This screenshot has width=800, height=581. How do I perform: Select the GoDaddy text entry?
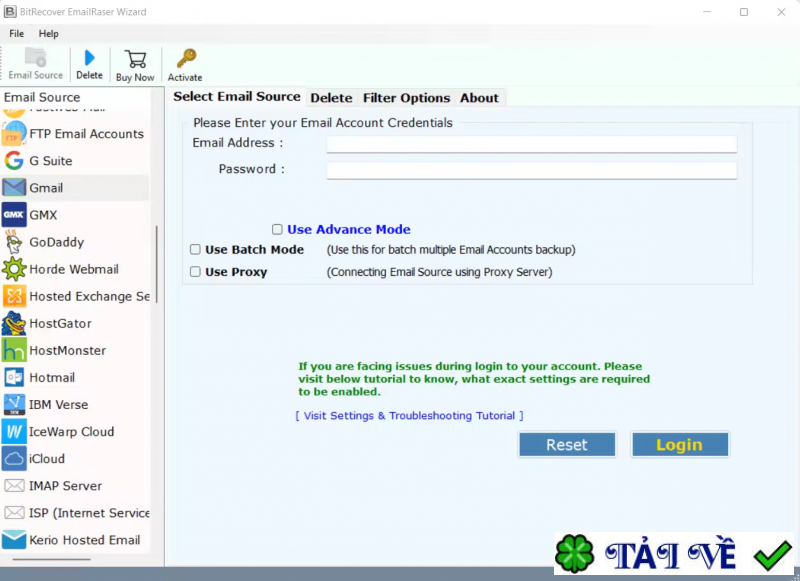57,242
